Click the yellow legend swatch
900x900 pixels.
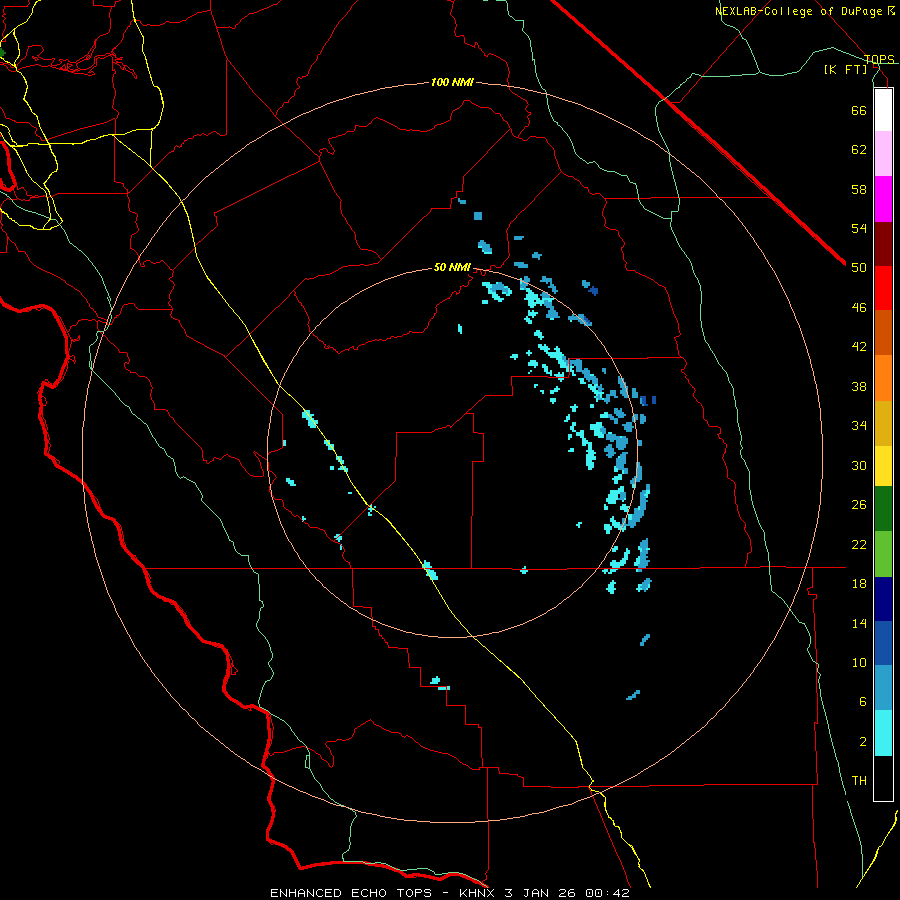[883, 465]
